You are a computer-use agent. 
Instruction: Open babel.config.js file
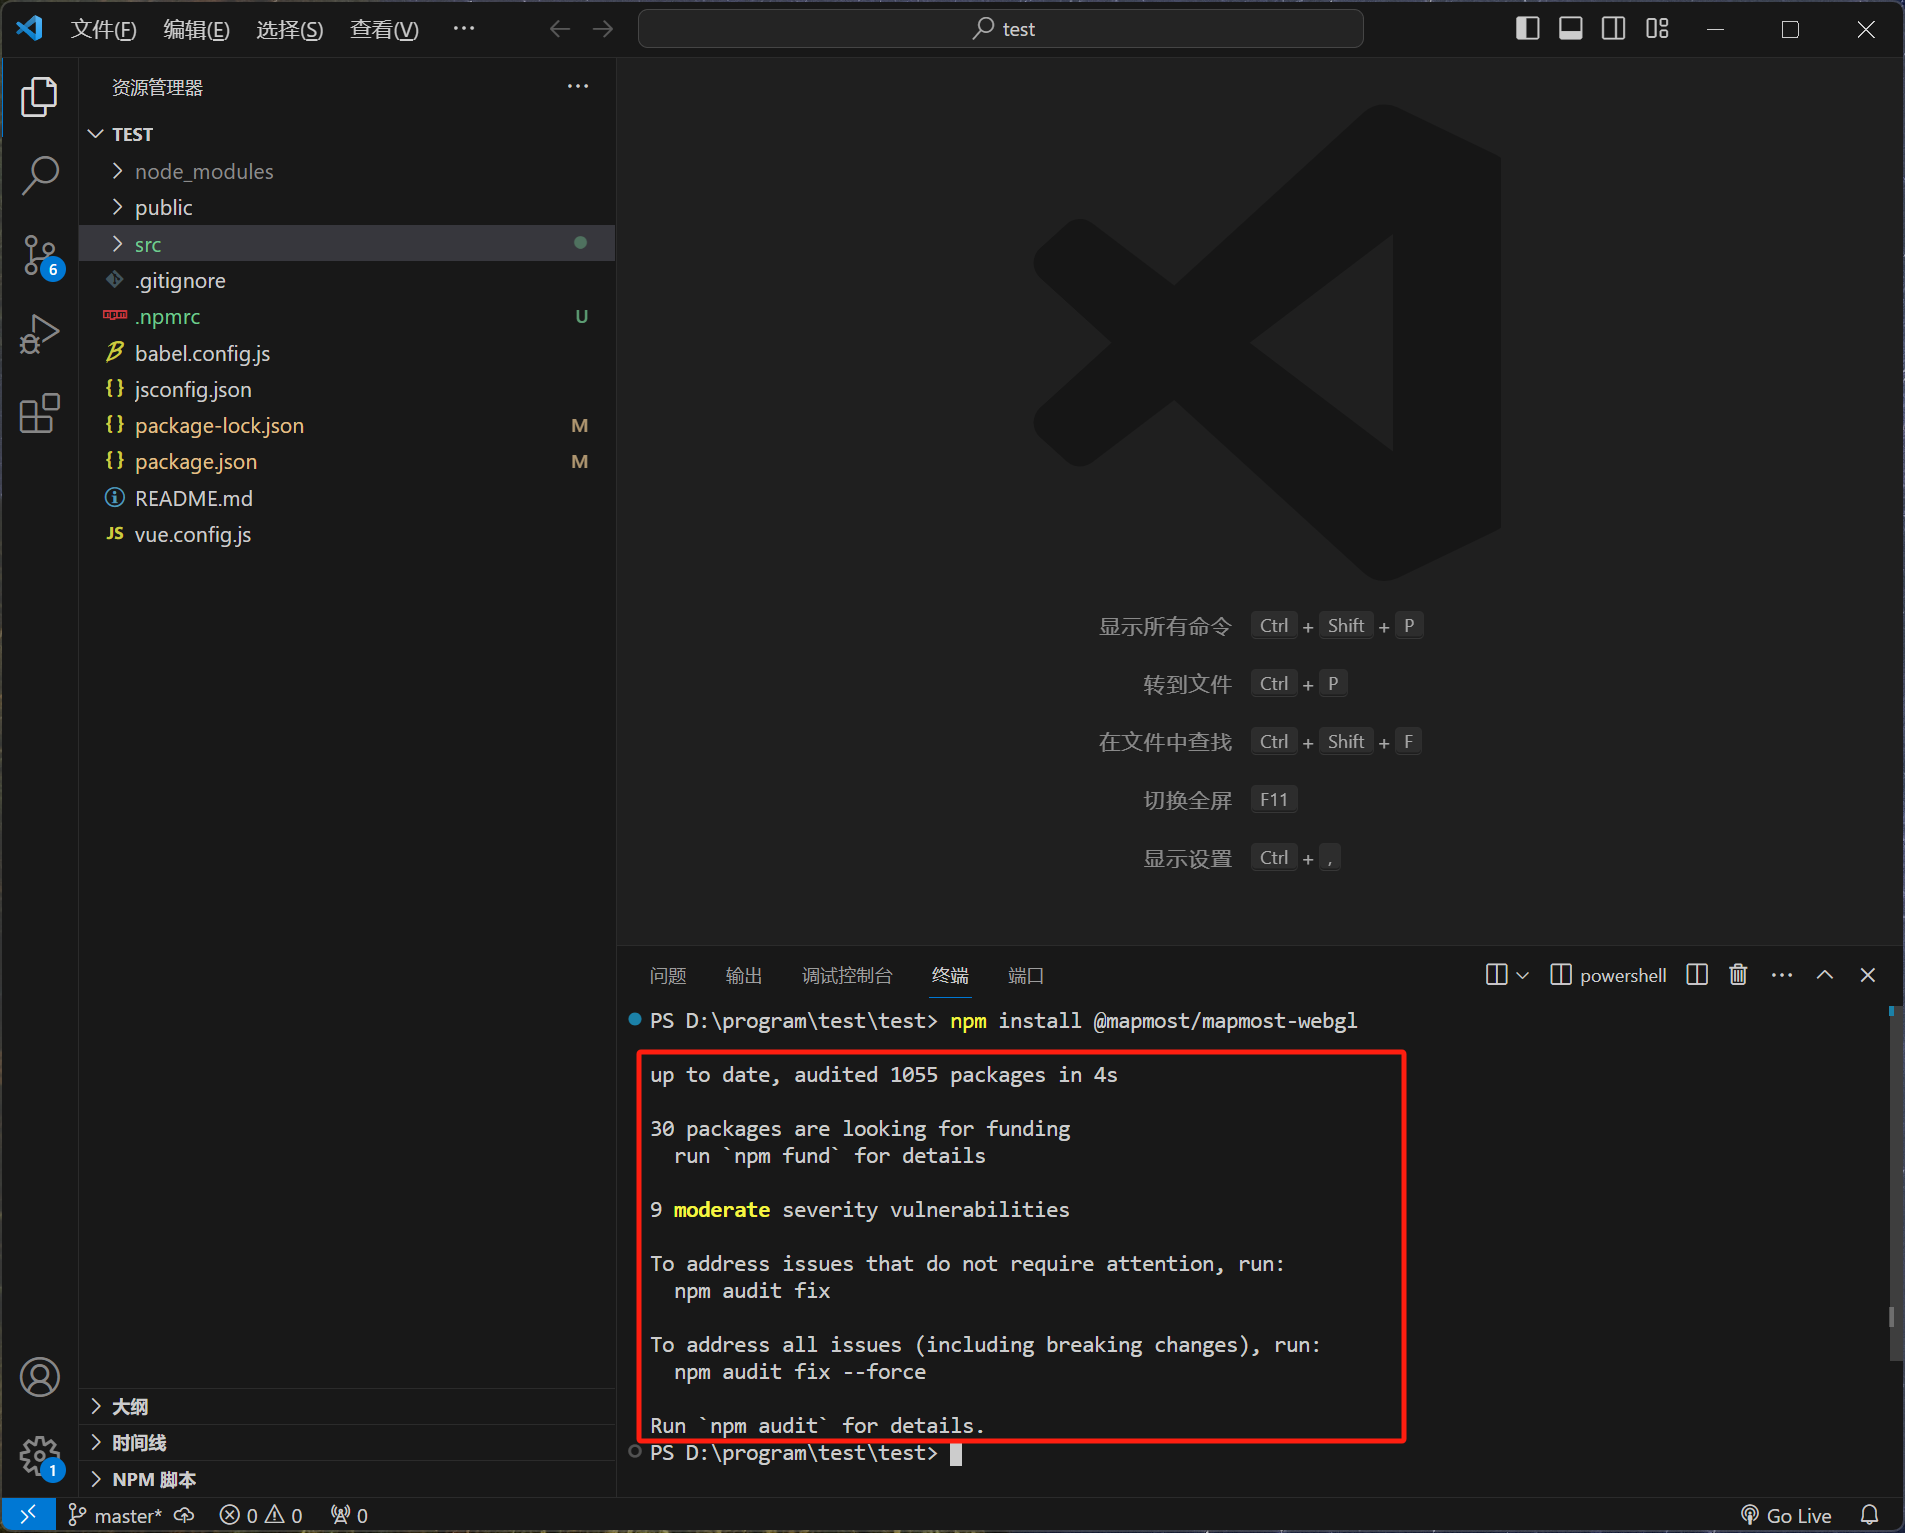pos(347,353)
